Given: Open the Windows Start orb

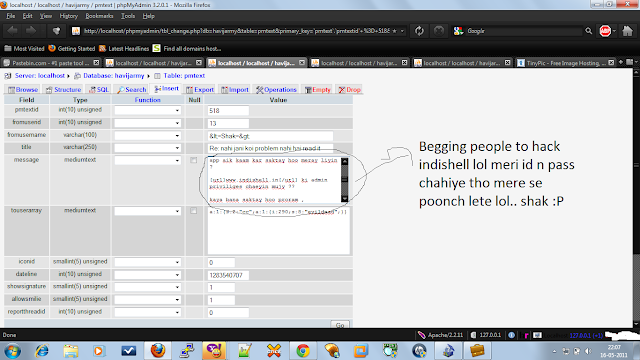Looking at the screenshot, I should click(12, 351).
